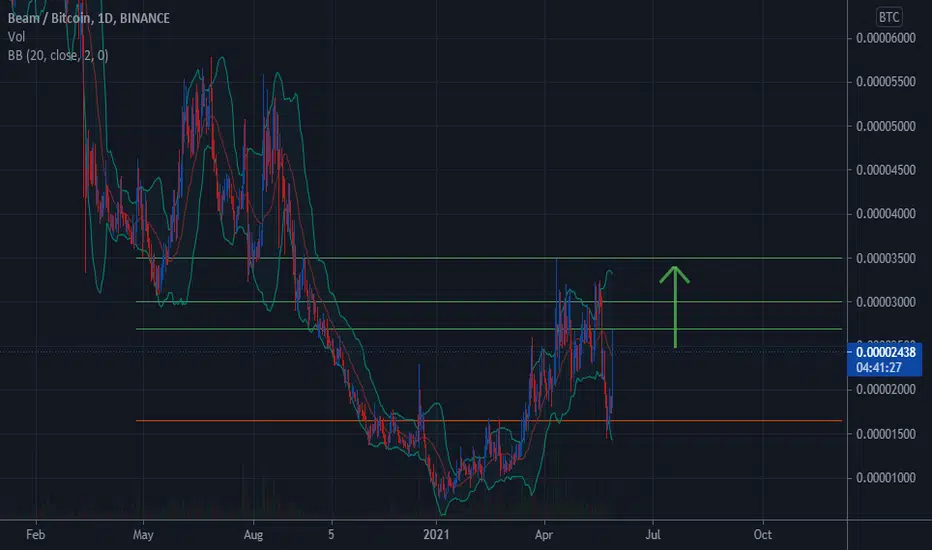Click the Oct date label
The height and width of the screenshot is (550, 932).
pos(763,535)
